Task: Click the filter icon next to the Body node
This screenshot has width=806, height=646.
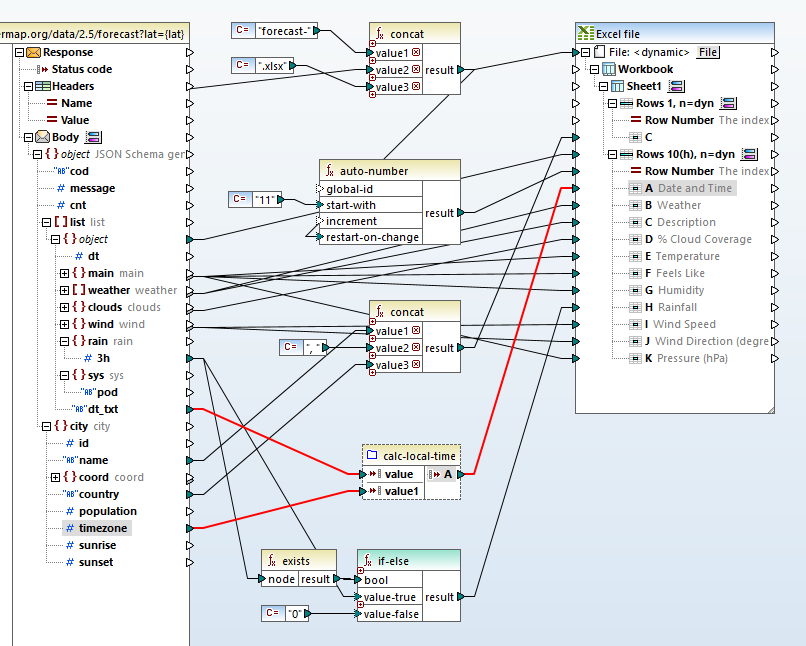Action: pyautogui.click(x=93, y=137)
